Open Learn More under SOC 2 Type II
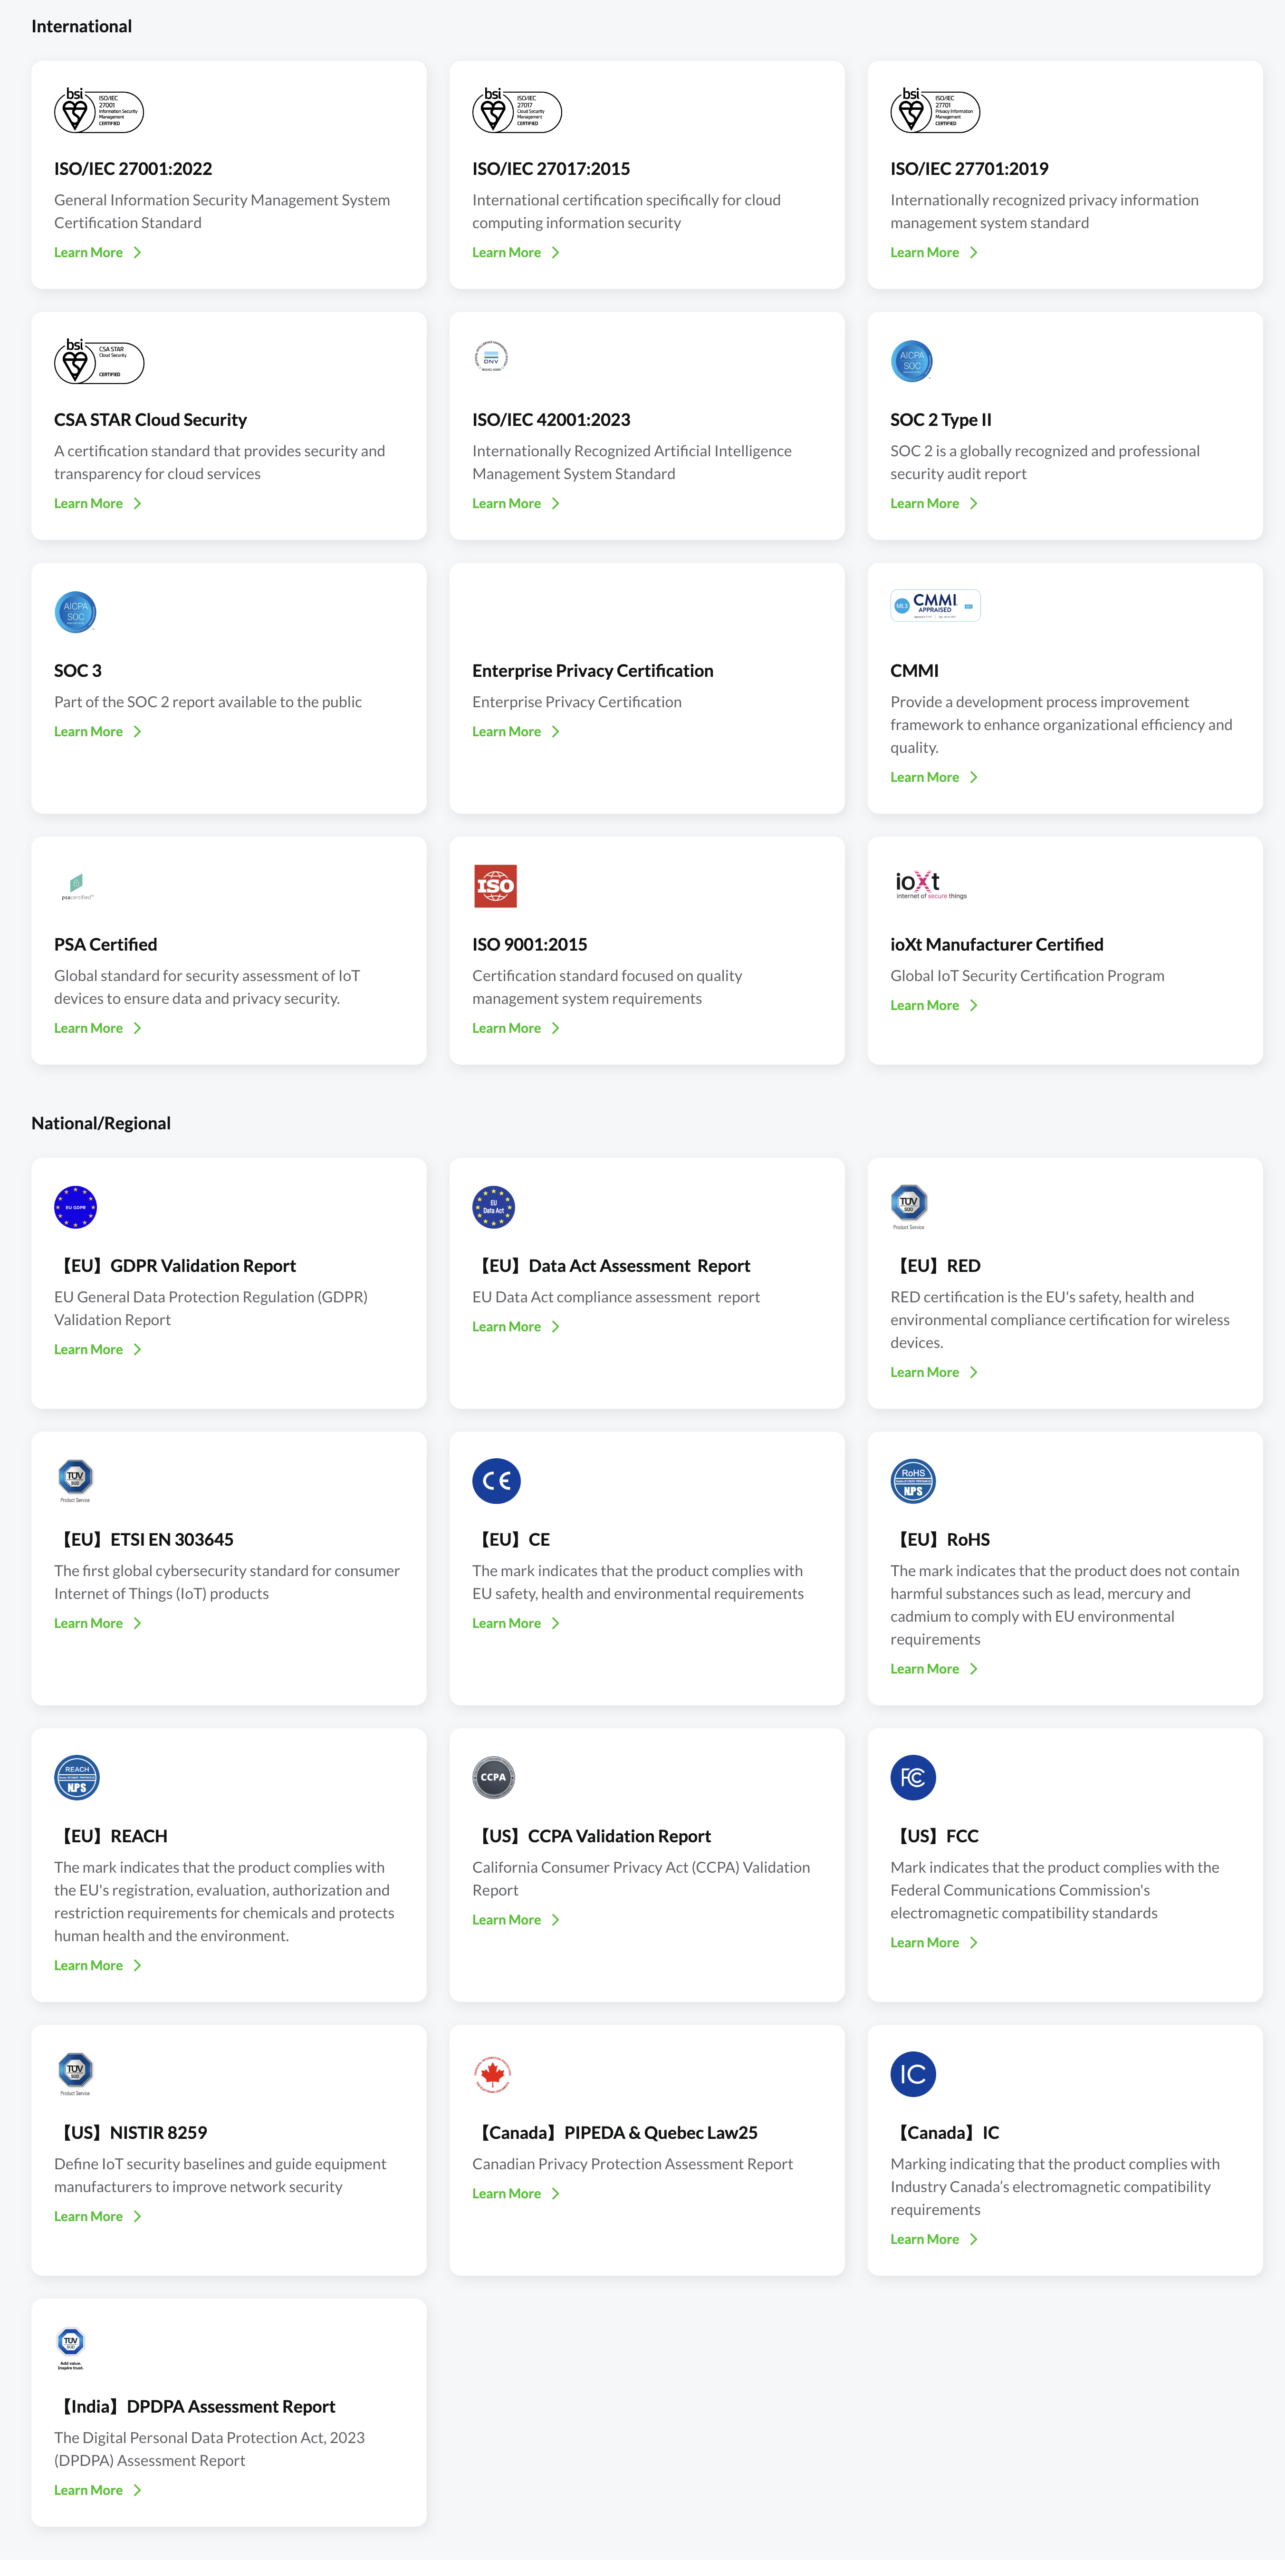Image resolution: width=1285 pixels, height=2560 pixels. 924,504
